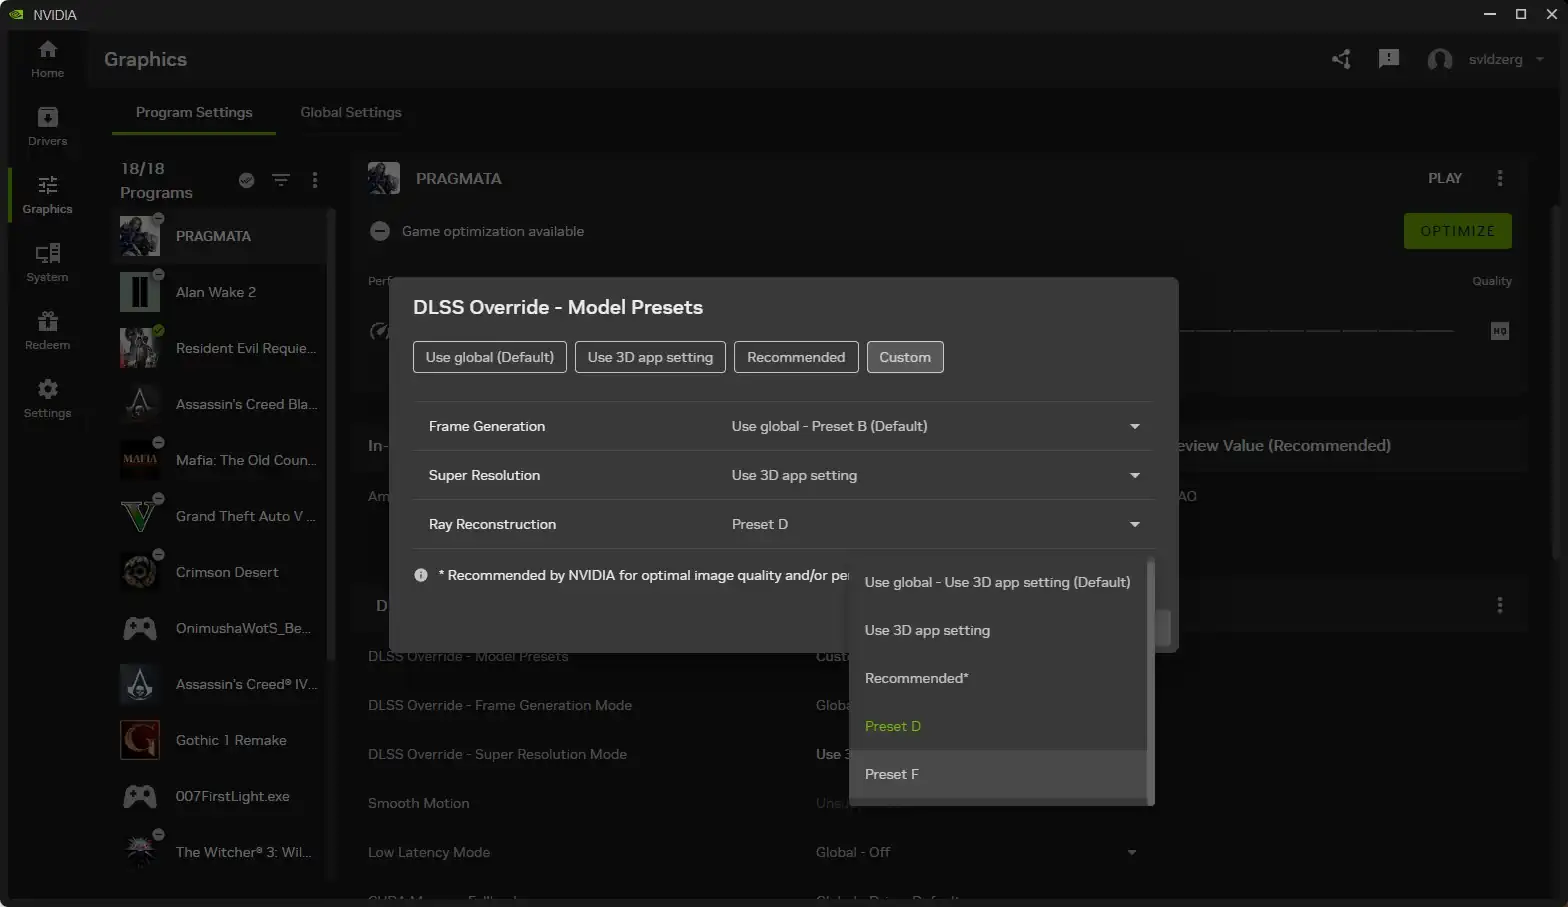Click the verified checkmark icon above programs
Screen dimensions: 1568x907
tap(247, 180)
